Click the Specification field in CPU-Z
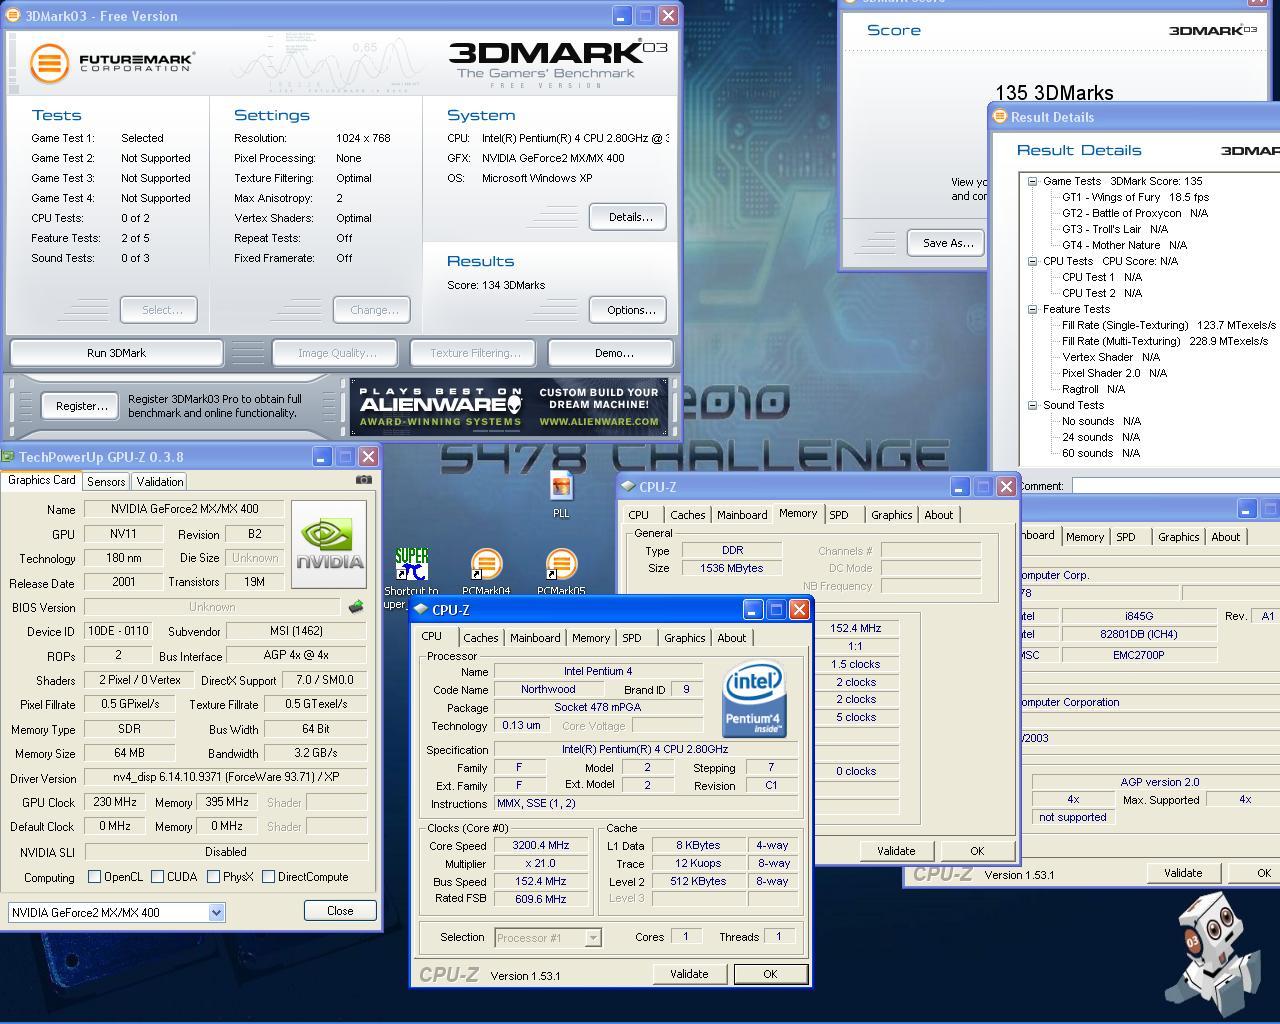This screenshot has width=1280, height=1024. pos(646,749)
